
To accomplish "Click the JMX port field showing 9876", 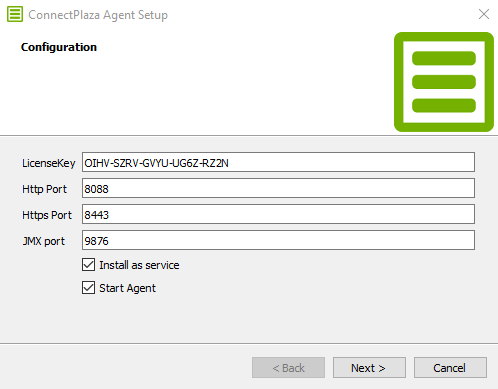I will click(x=278, y=240).
